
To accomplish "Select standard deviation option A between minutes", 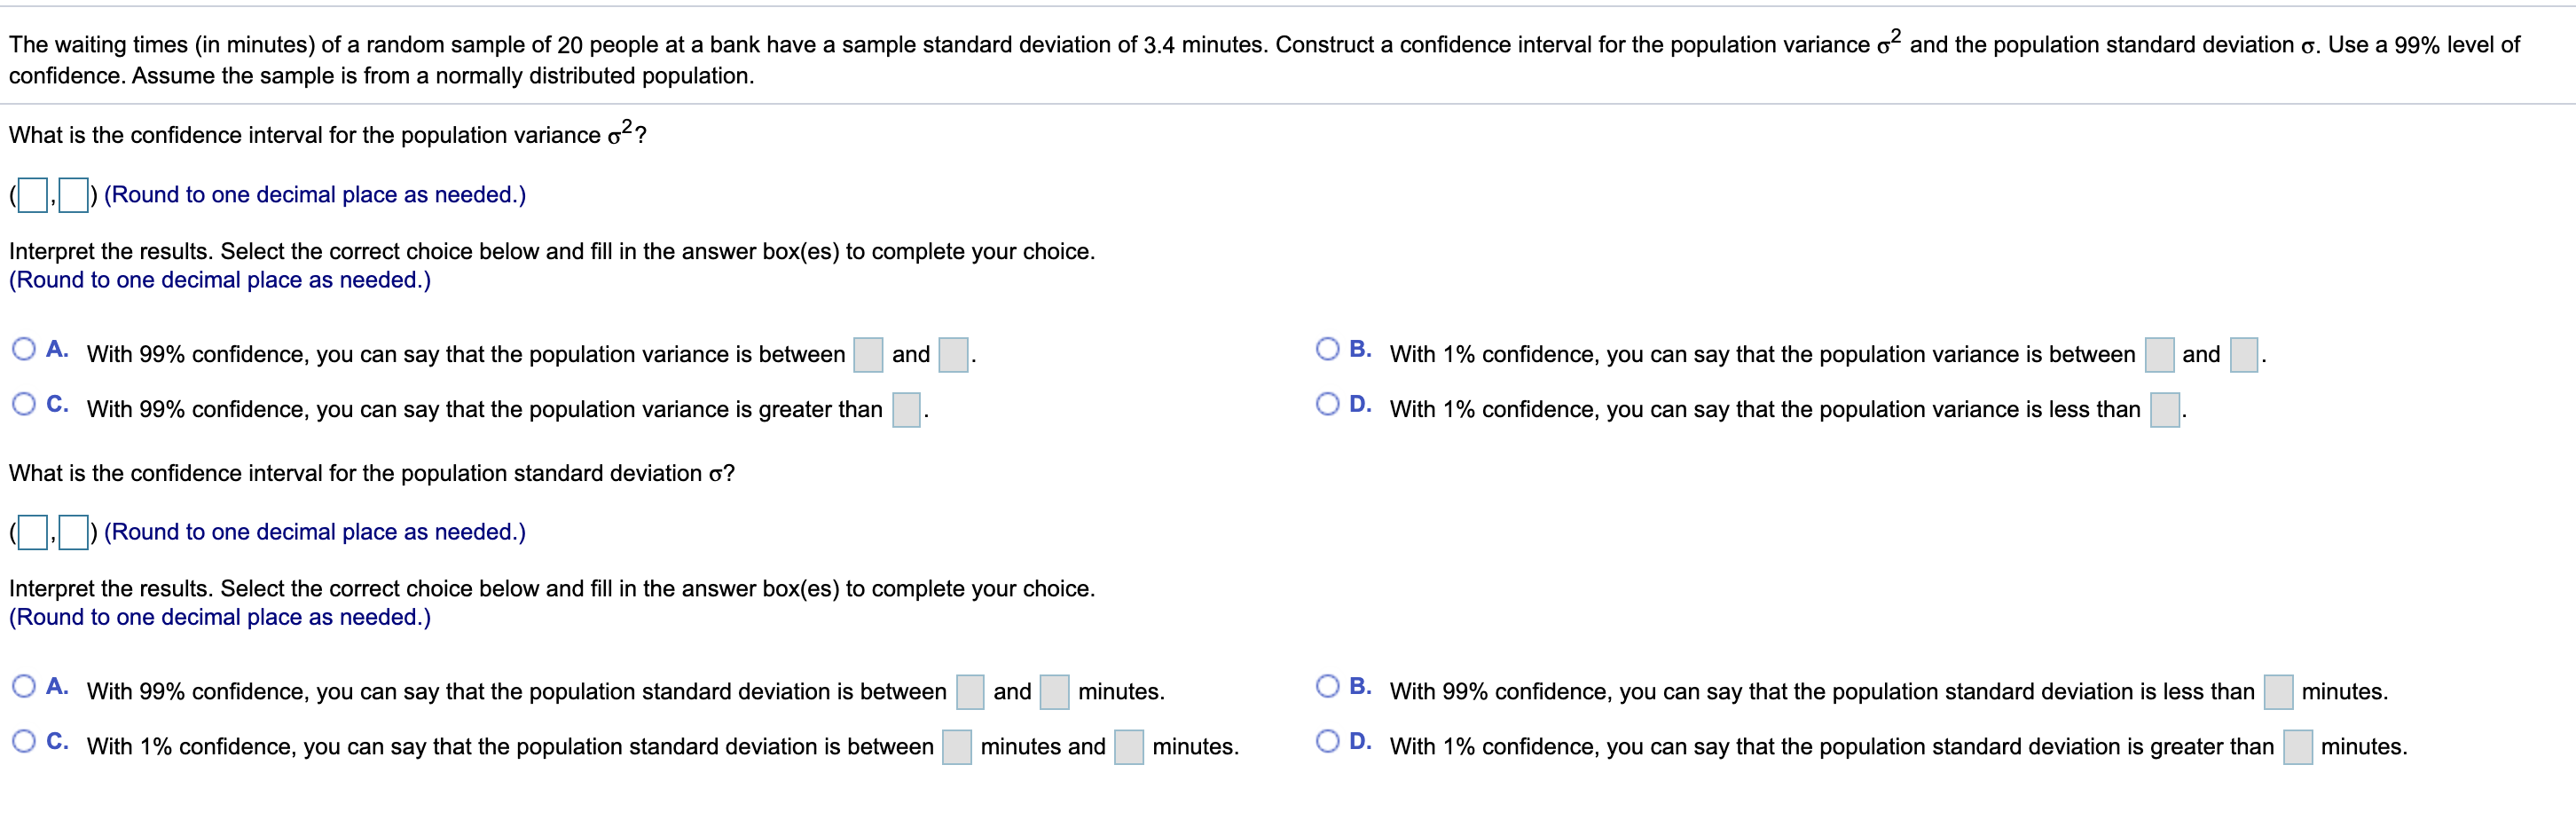I will (24, 686).
